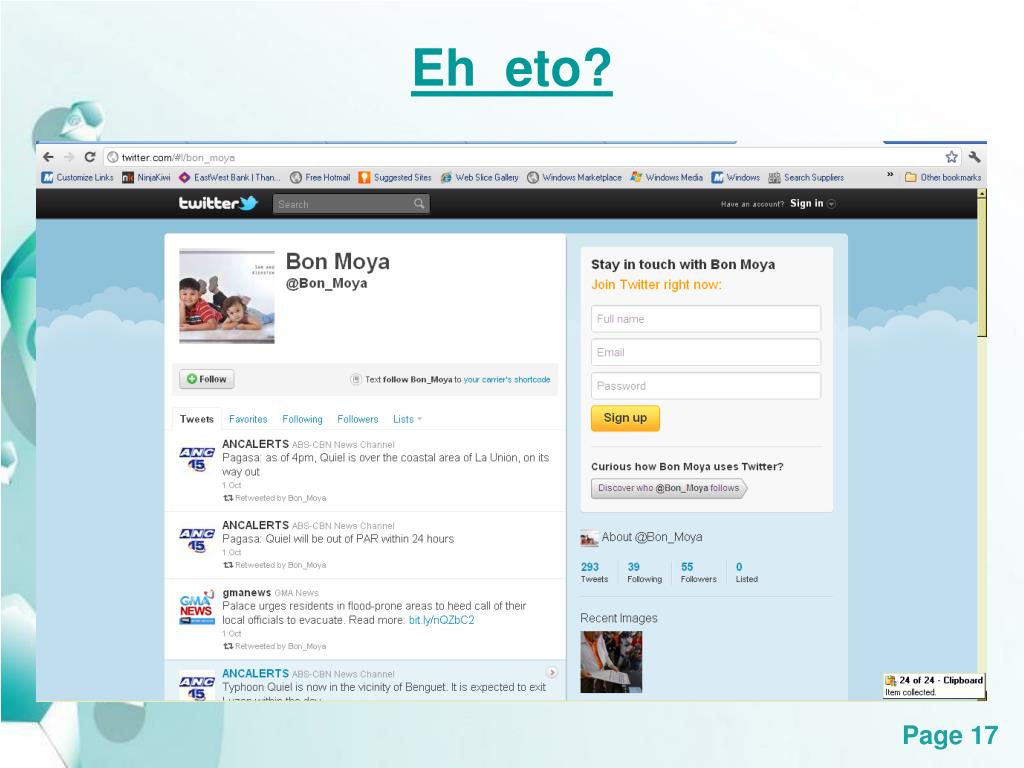Click the GMA News avatar

[197, 607]
